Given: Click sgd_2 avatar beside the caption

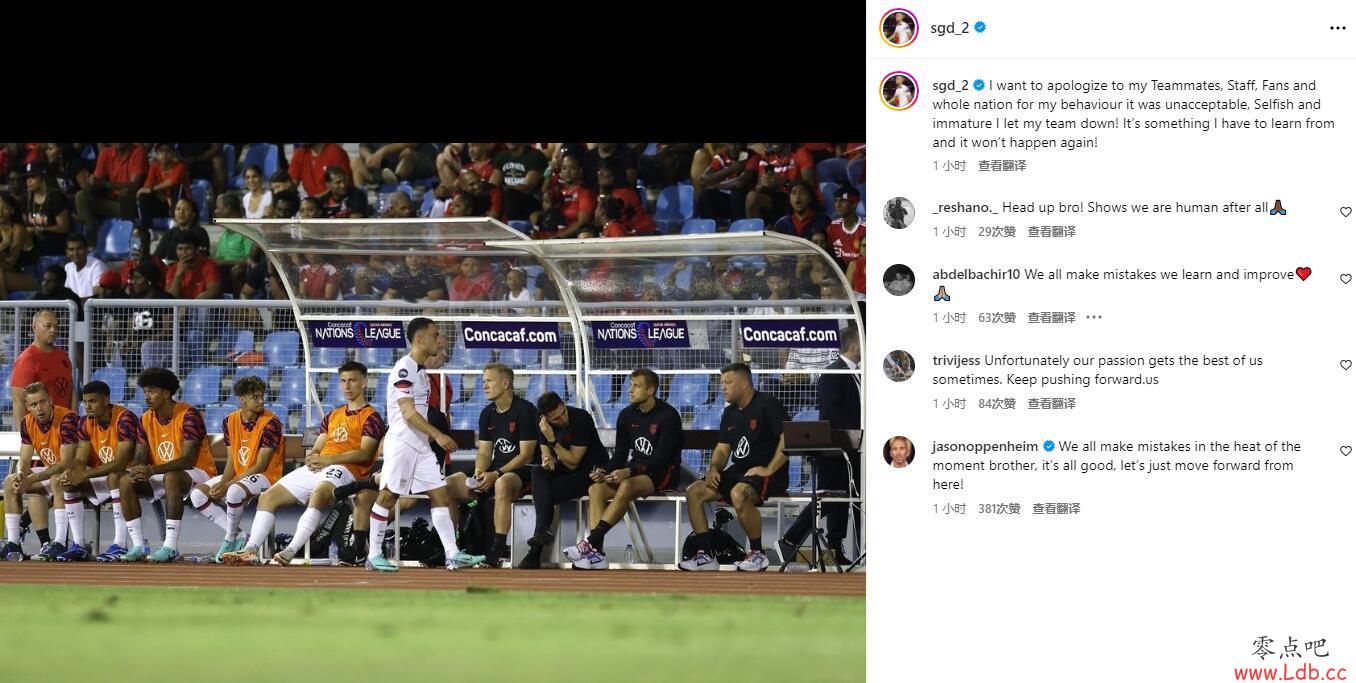Looking at the screenshot, I should tap(899, 91).
